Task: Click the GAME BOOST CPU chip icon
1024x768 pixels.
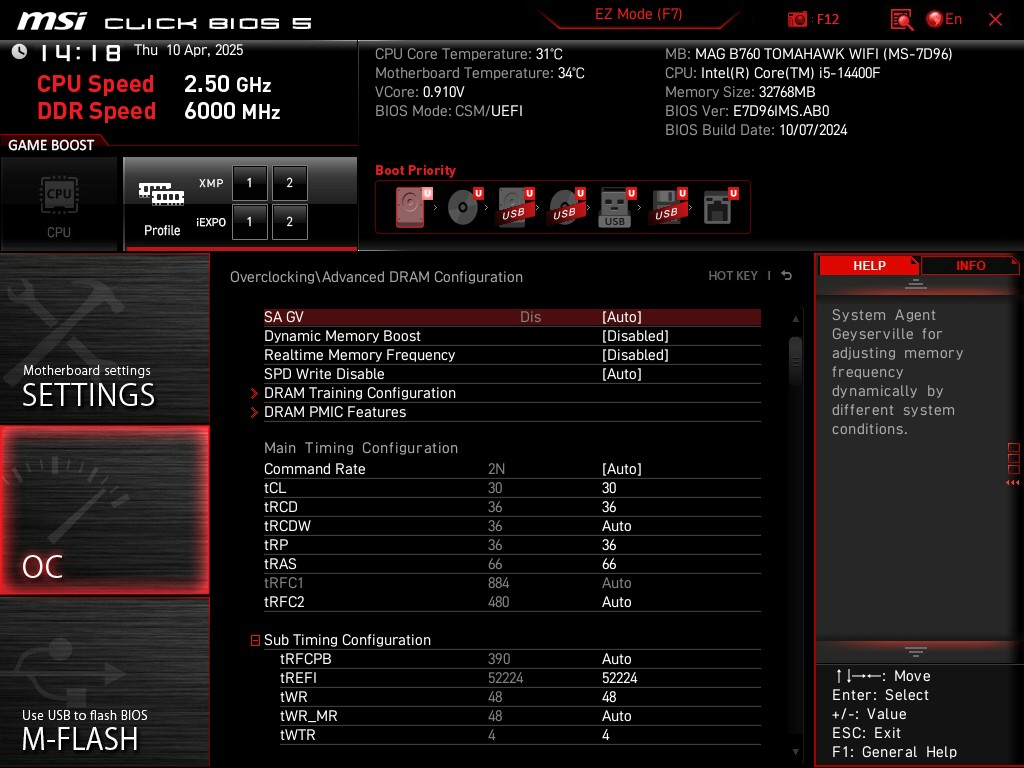Action: [59, 195]
